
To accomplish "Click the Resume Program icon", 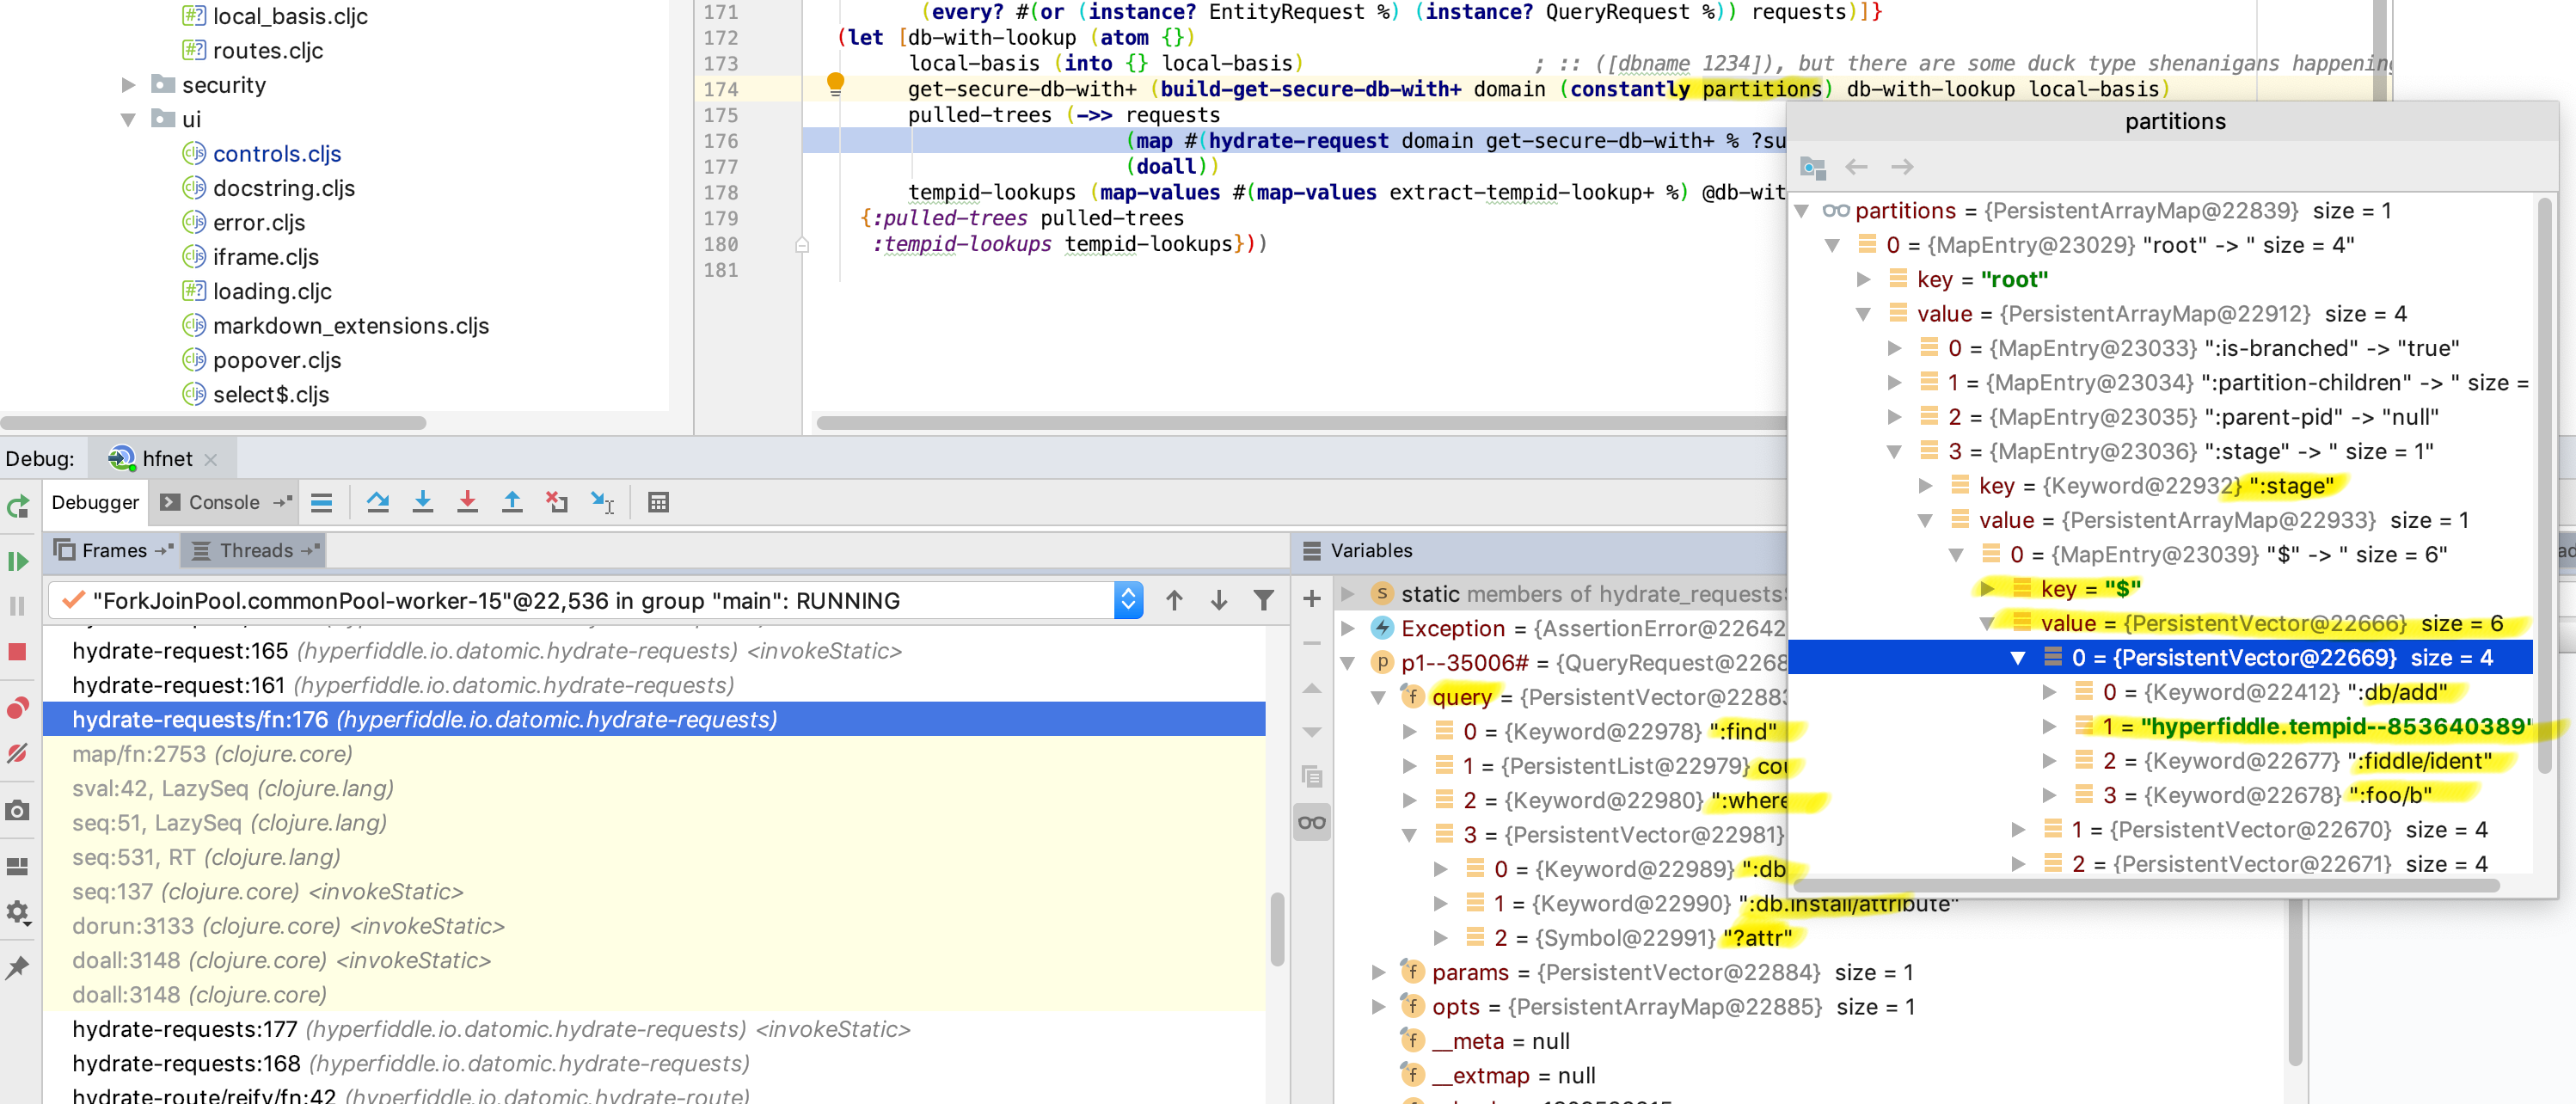I will pyautogui.click(x=18, y=561).
